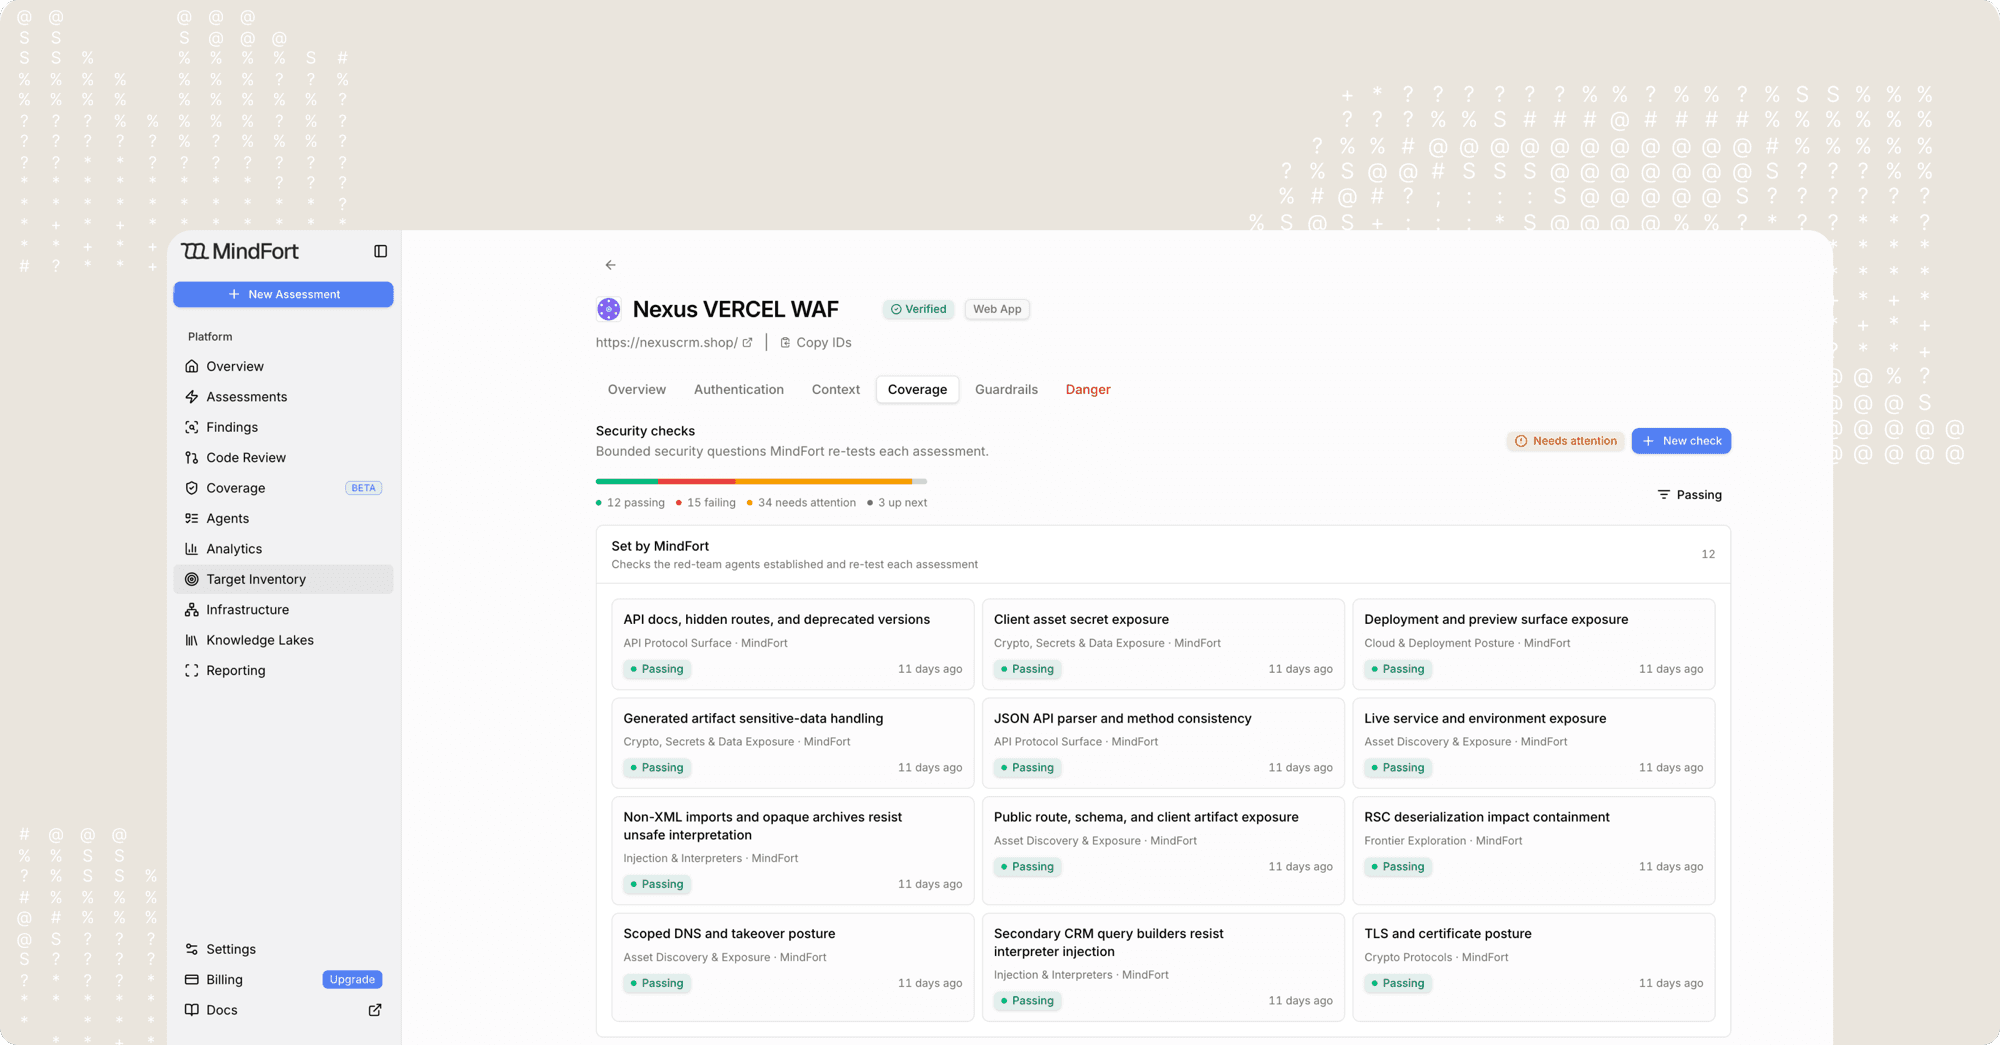The width and height of the screenshot is (2000, 1045).
Task: Open "Deployment and preview surface exposure" check
Action: [x=1534, y=644]
